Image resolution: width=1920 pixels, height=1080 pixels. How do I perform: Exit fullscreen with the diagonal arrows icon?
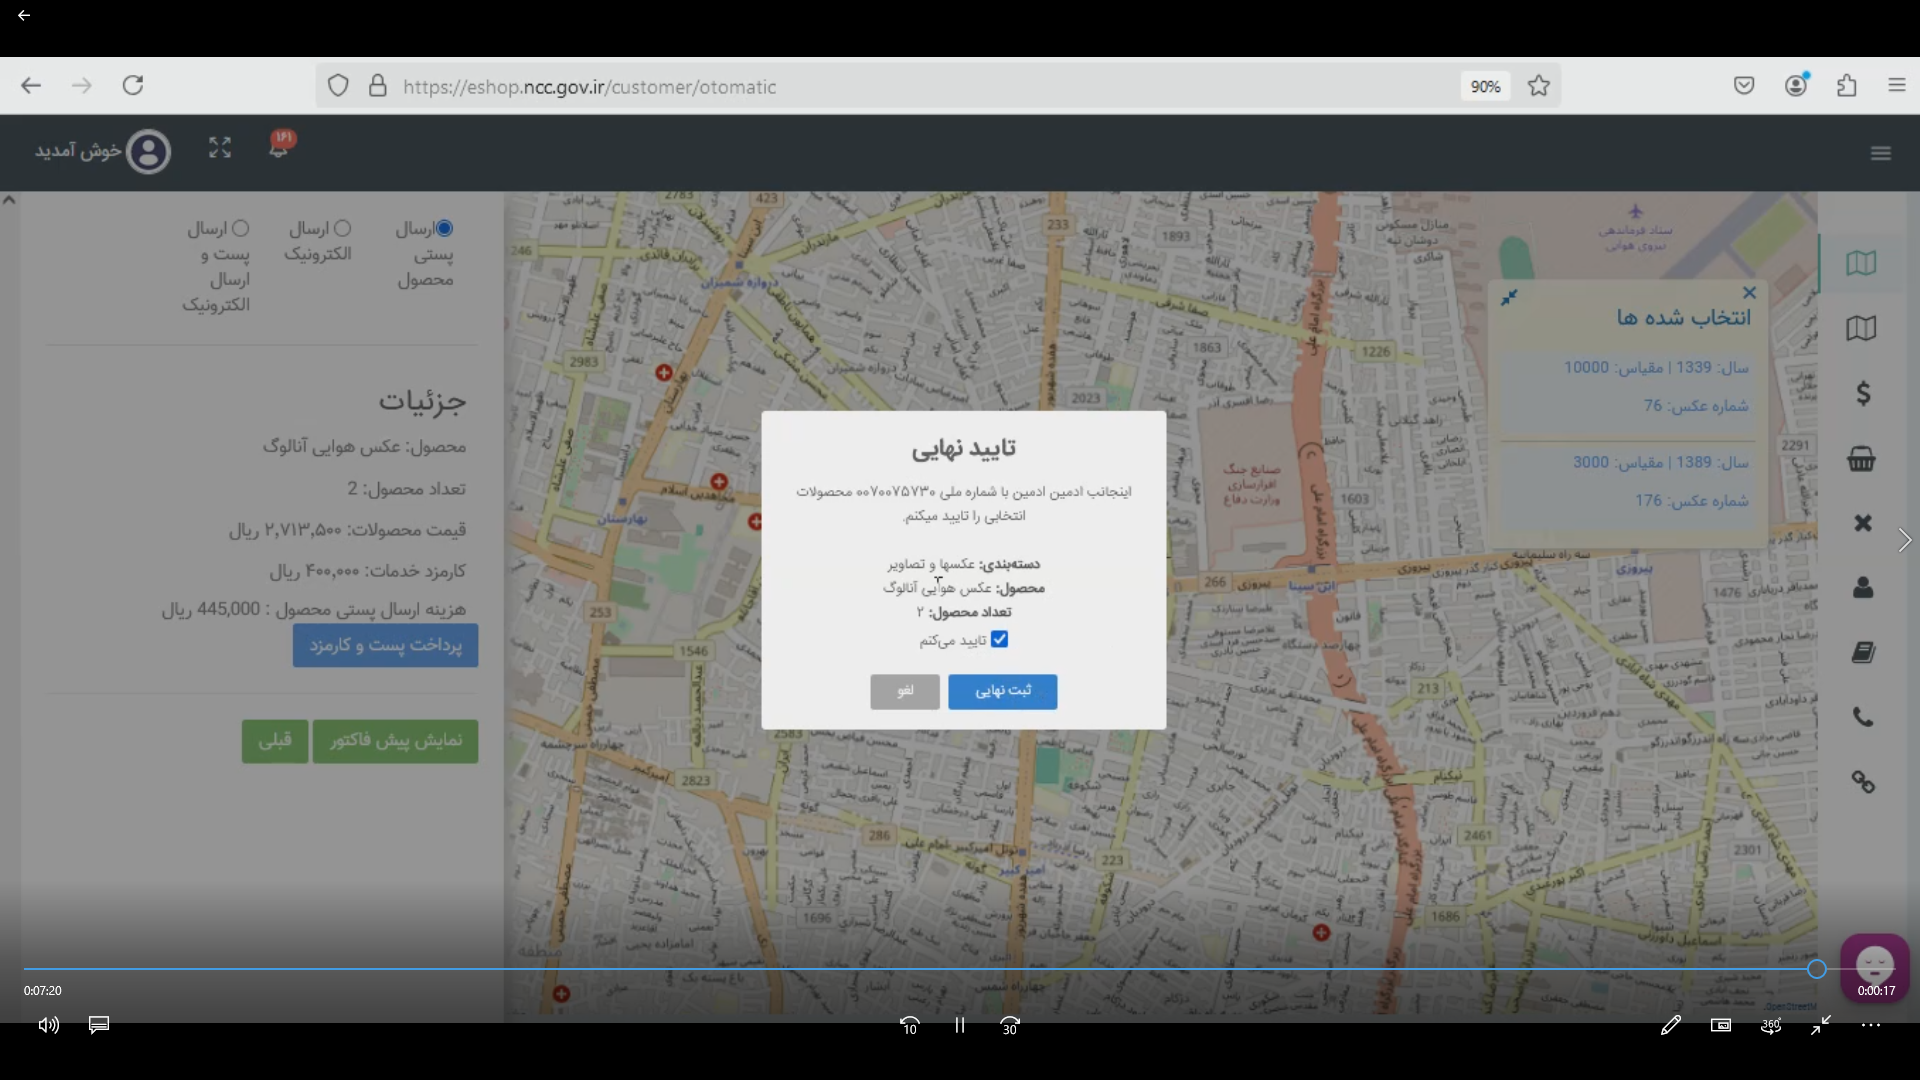(1821, 1025)
